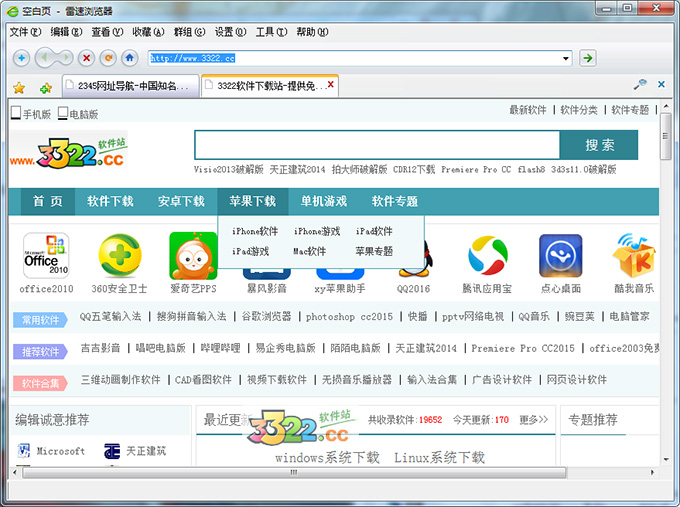
Task: Select iPad软件 from dropdown
Action: [x=374, y=231]
